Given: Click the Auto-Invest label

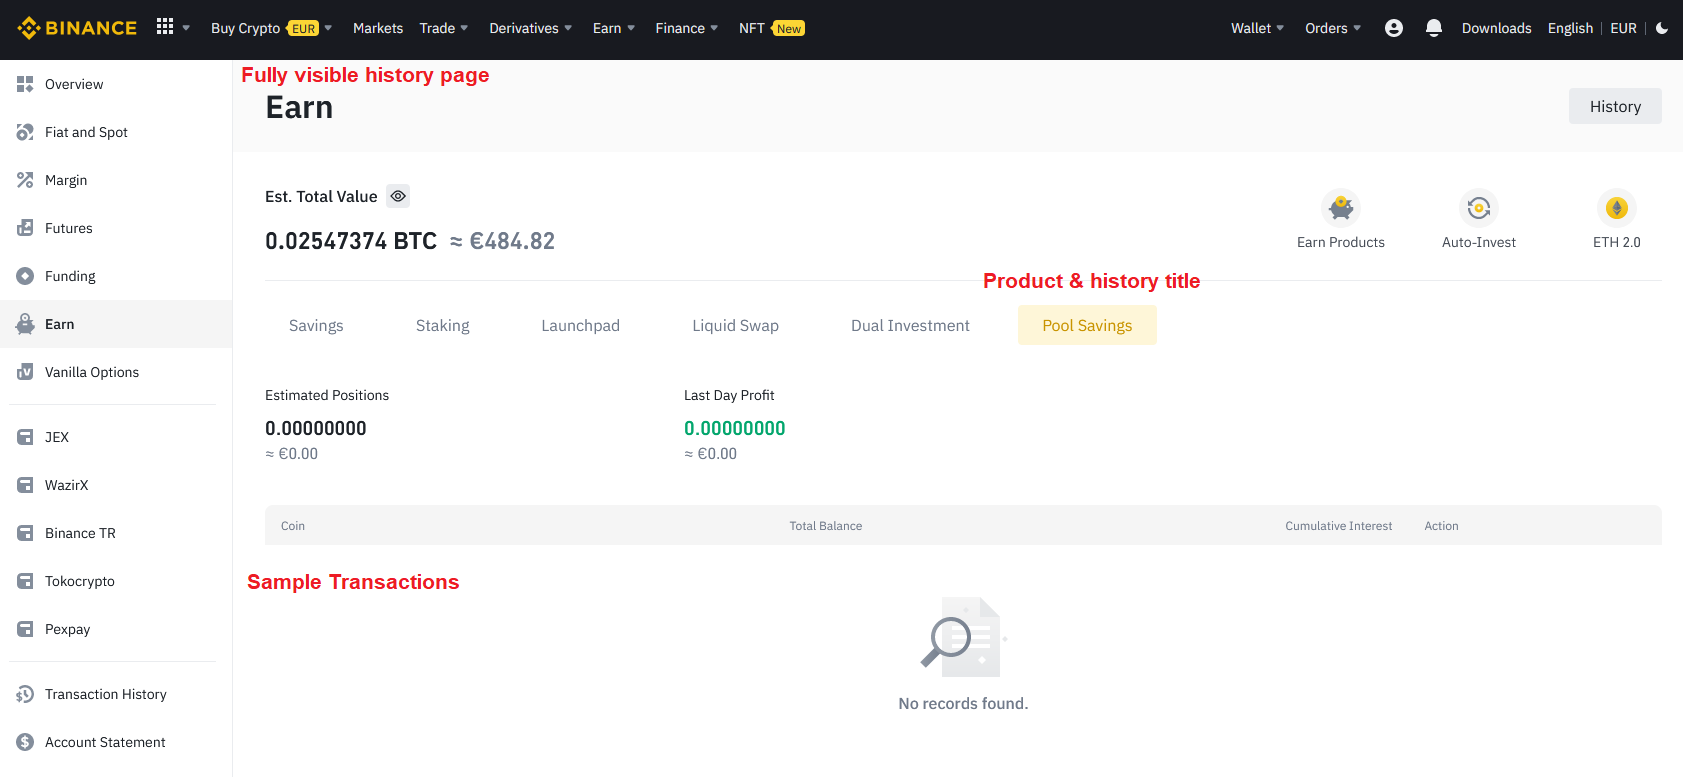Looking at the screenshot, I should (x=1479, y=242).
